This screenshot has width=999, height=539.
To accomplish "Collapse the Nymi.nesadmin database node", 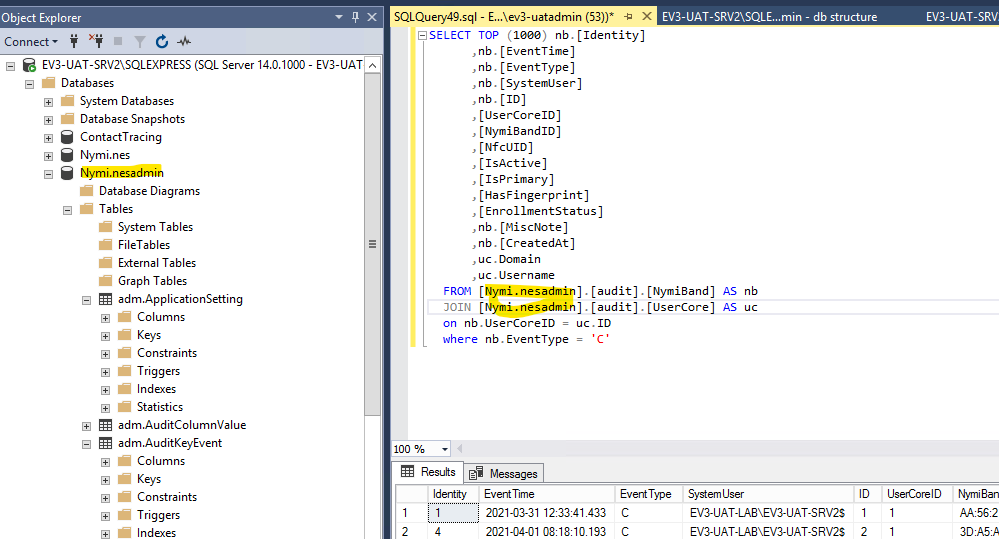I will point(48,174).
